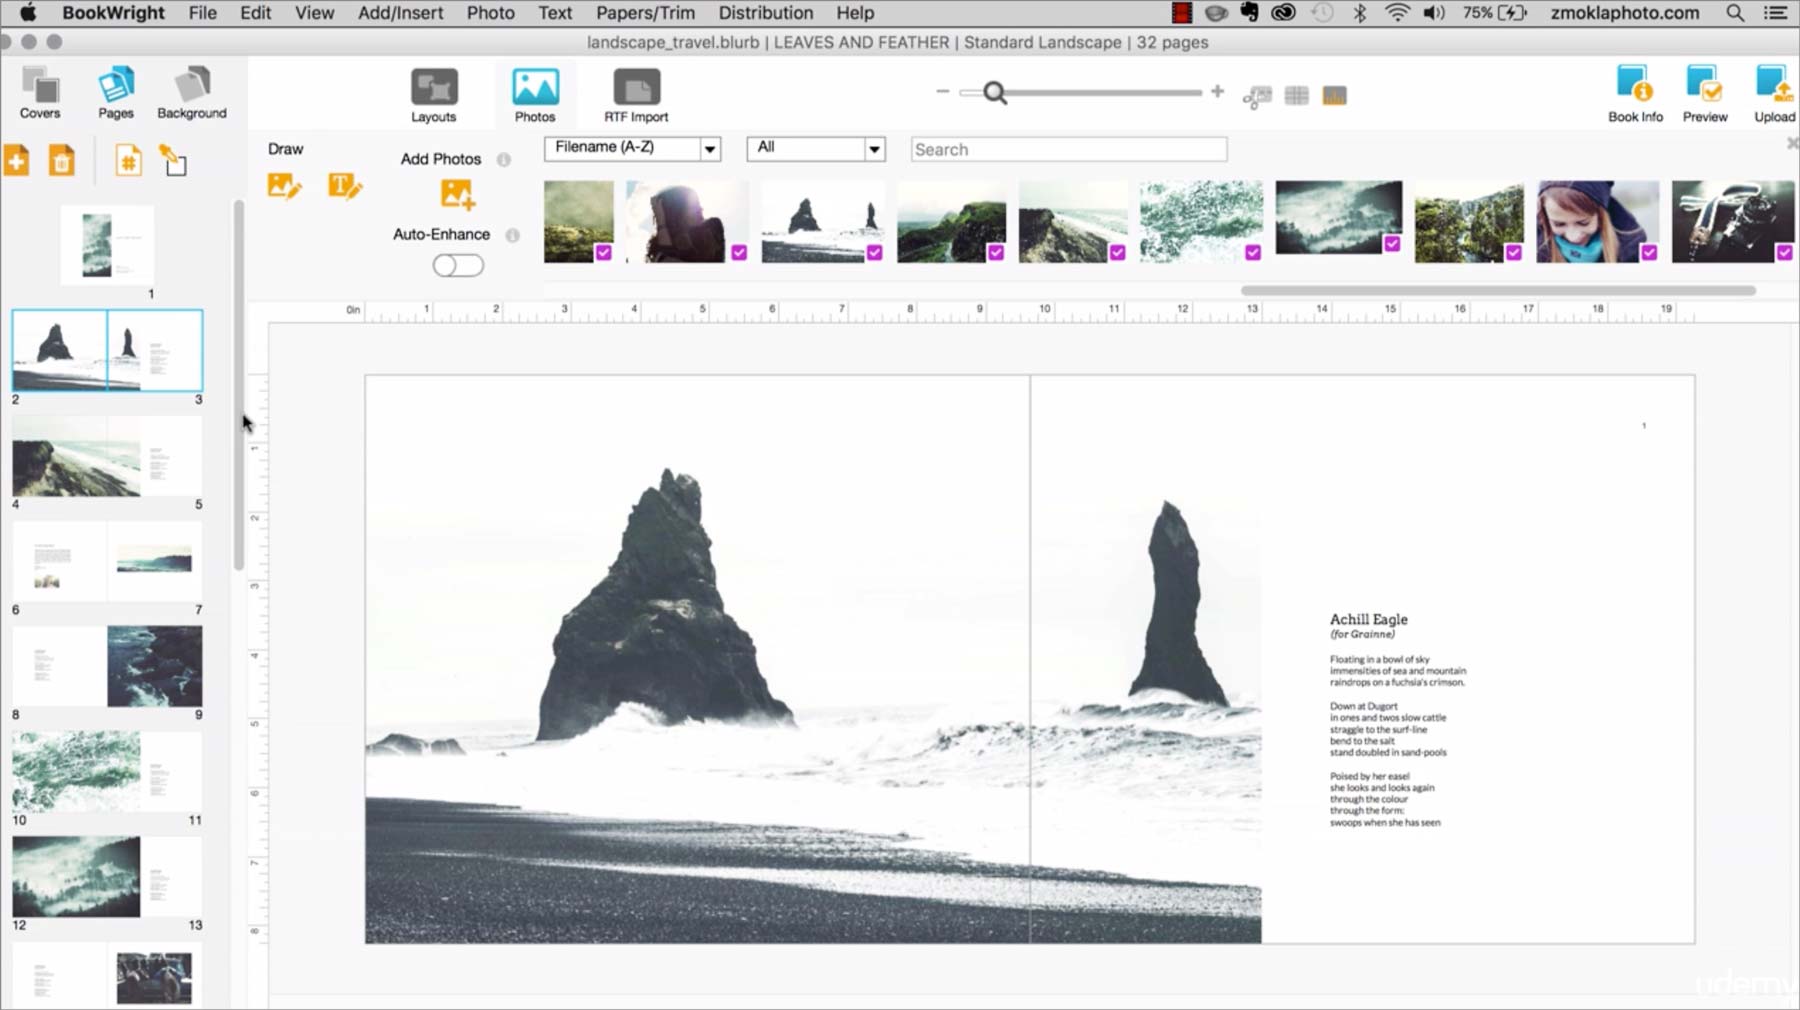Toggle checkmark on hooded woman photo

tap(739, 253)
